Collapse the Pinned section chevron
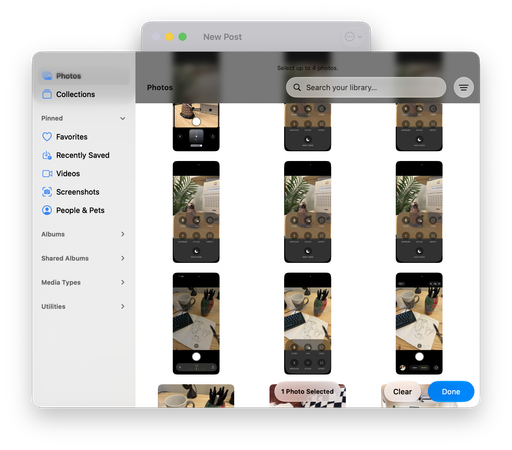This screenshot has height=450, width=512. point(123,118)
